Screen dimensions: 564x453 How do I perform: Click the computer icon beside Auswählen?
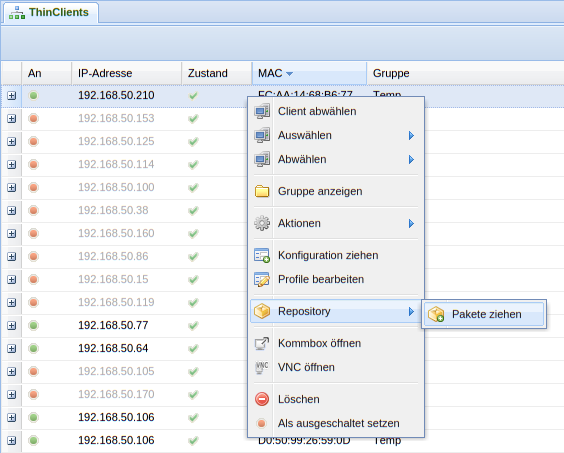tap(262, 135)
